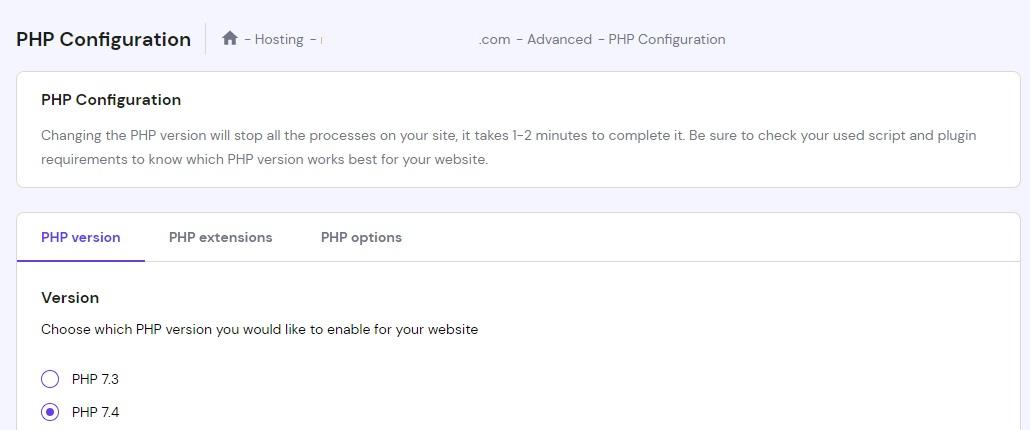Click the large PHP Configuration page title
1030x430 pixels.
103,40
